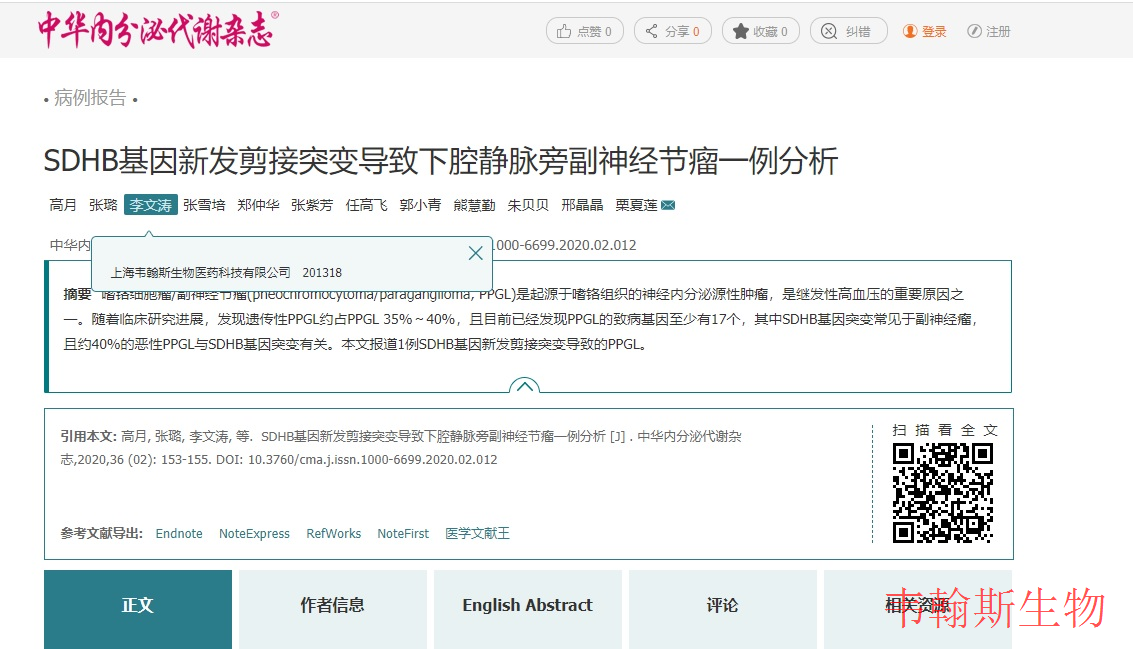
Task: Click the 注册 register pencil icon
Action: [974, 31]
